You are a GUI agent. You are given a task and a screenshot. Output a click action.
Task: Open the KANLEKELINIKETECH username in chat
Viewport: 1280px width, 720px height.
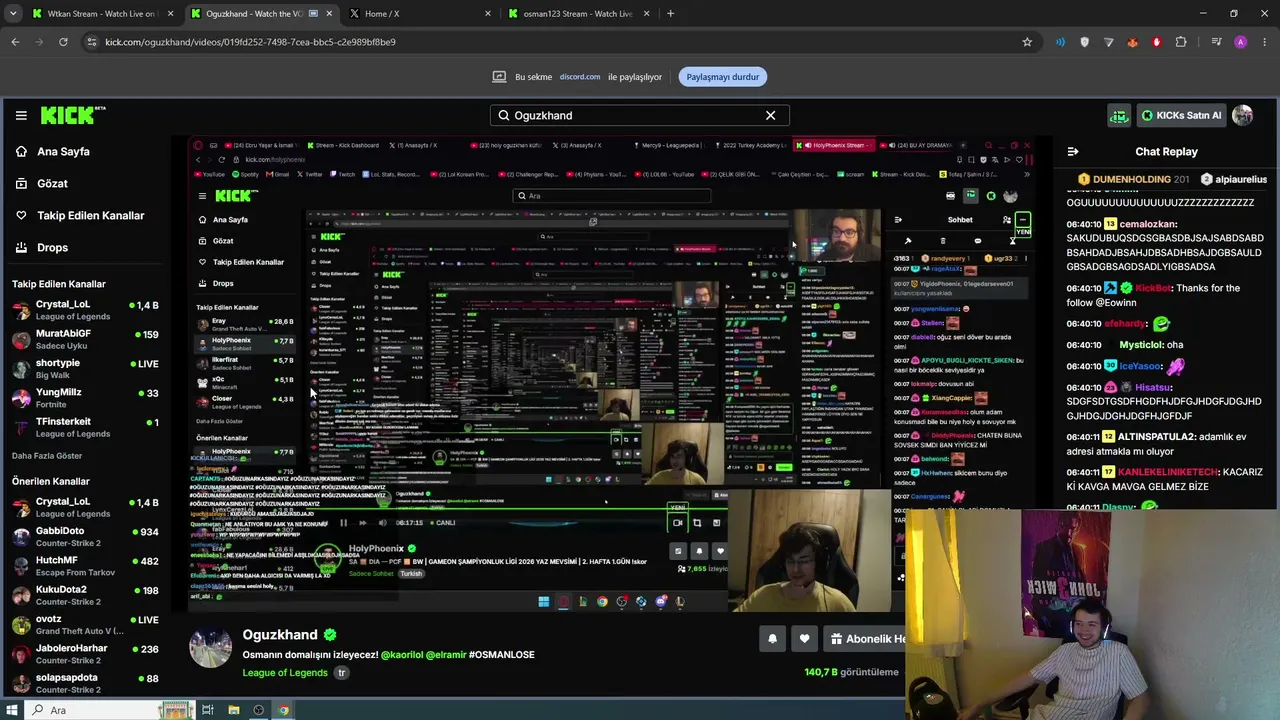pyautogui.click(x=1168, y=472)
